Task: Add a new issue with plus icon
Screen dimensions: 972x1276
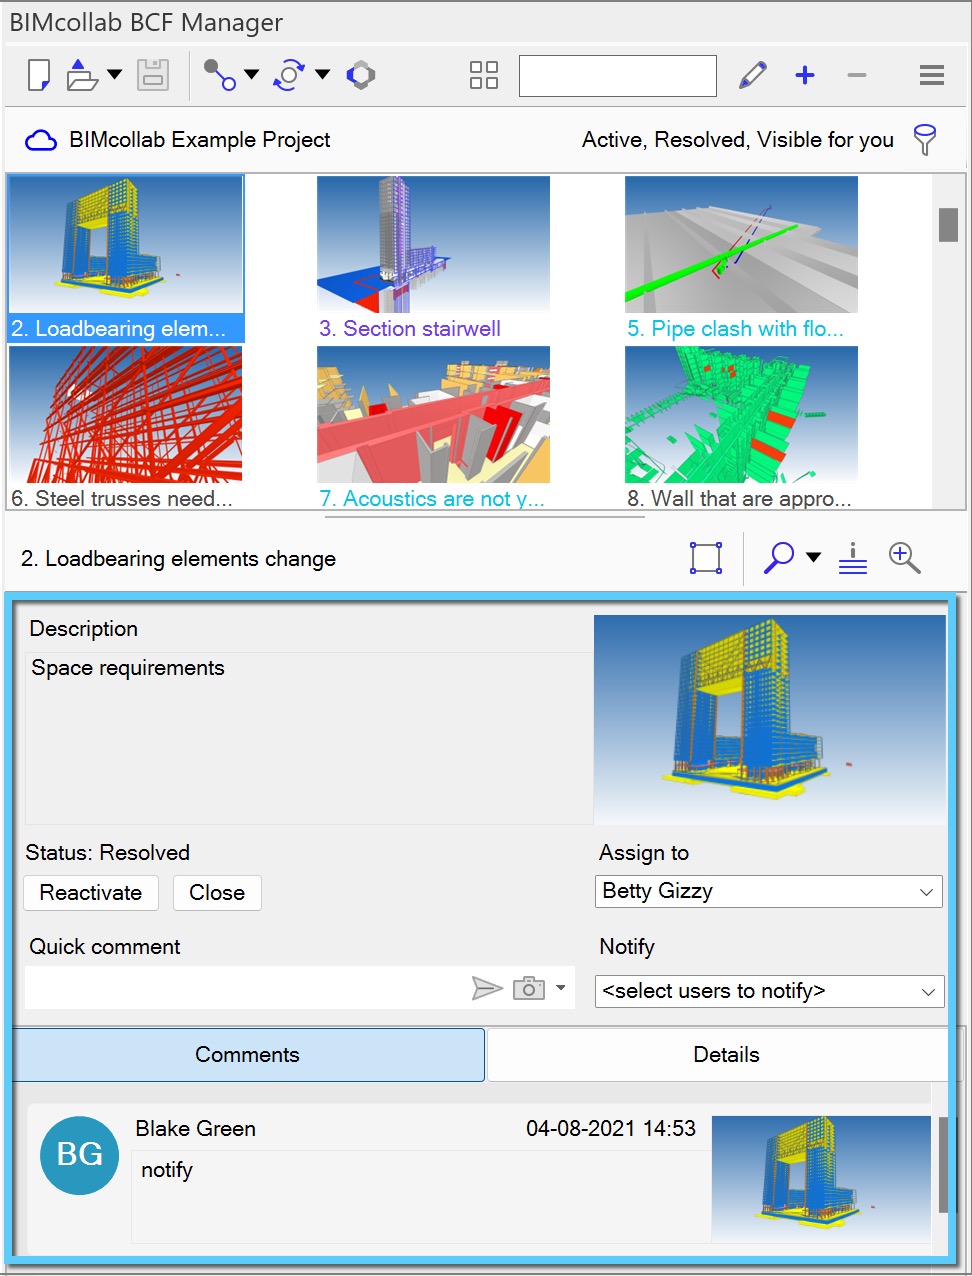Action: coord(805,75)
